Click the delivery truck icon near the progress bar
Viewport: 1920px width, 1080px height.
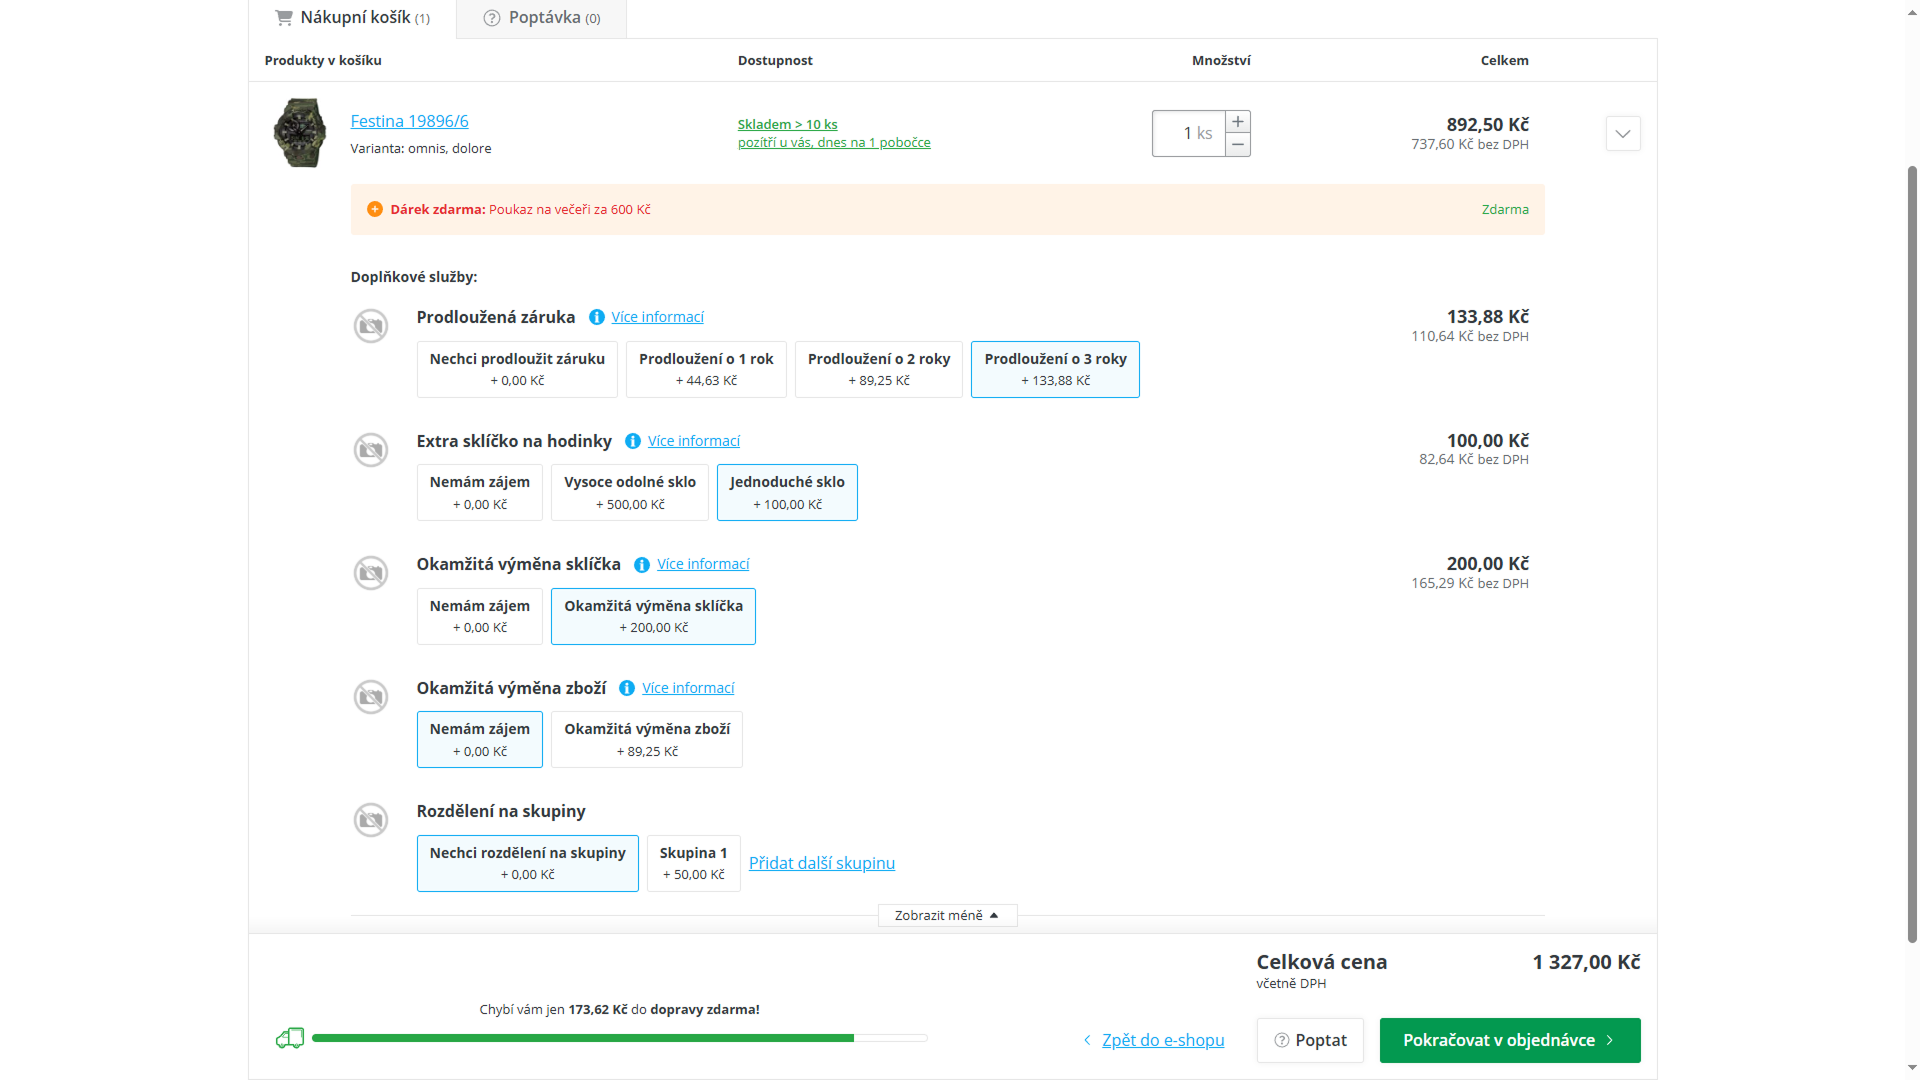[290, 1038]
